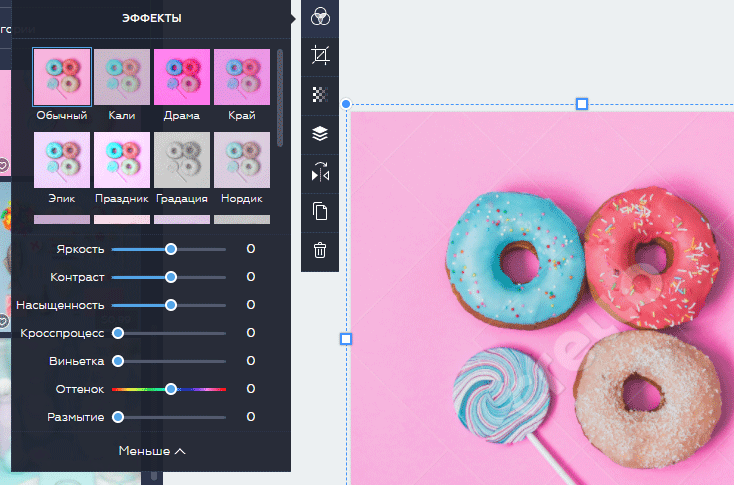Select the Обычный effect thumbnail
734x485 pixels.
tap(62, 77)
